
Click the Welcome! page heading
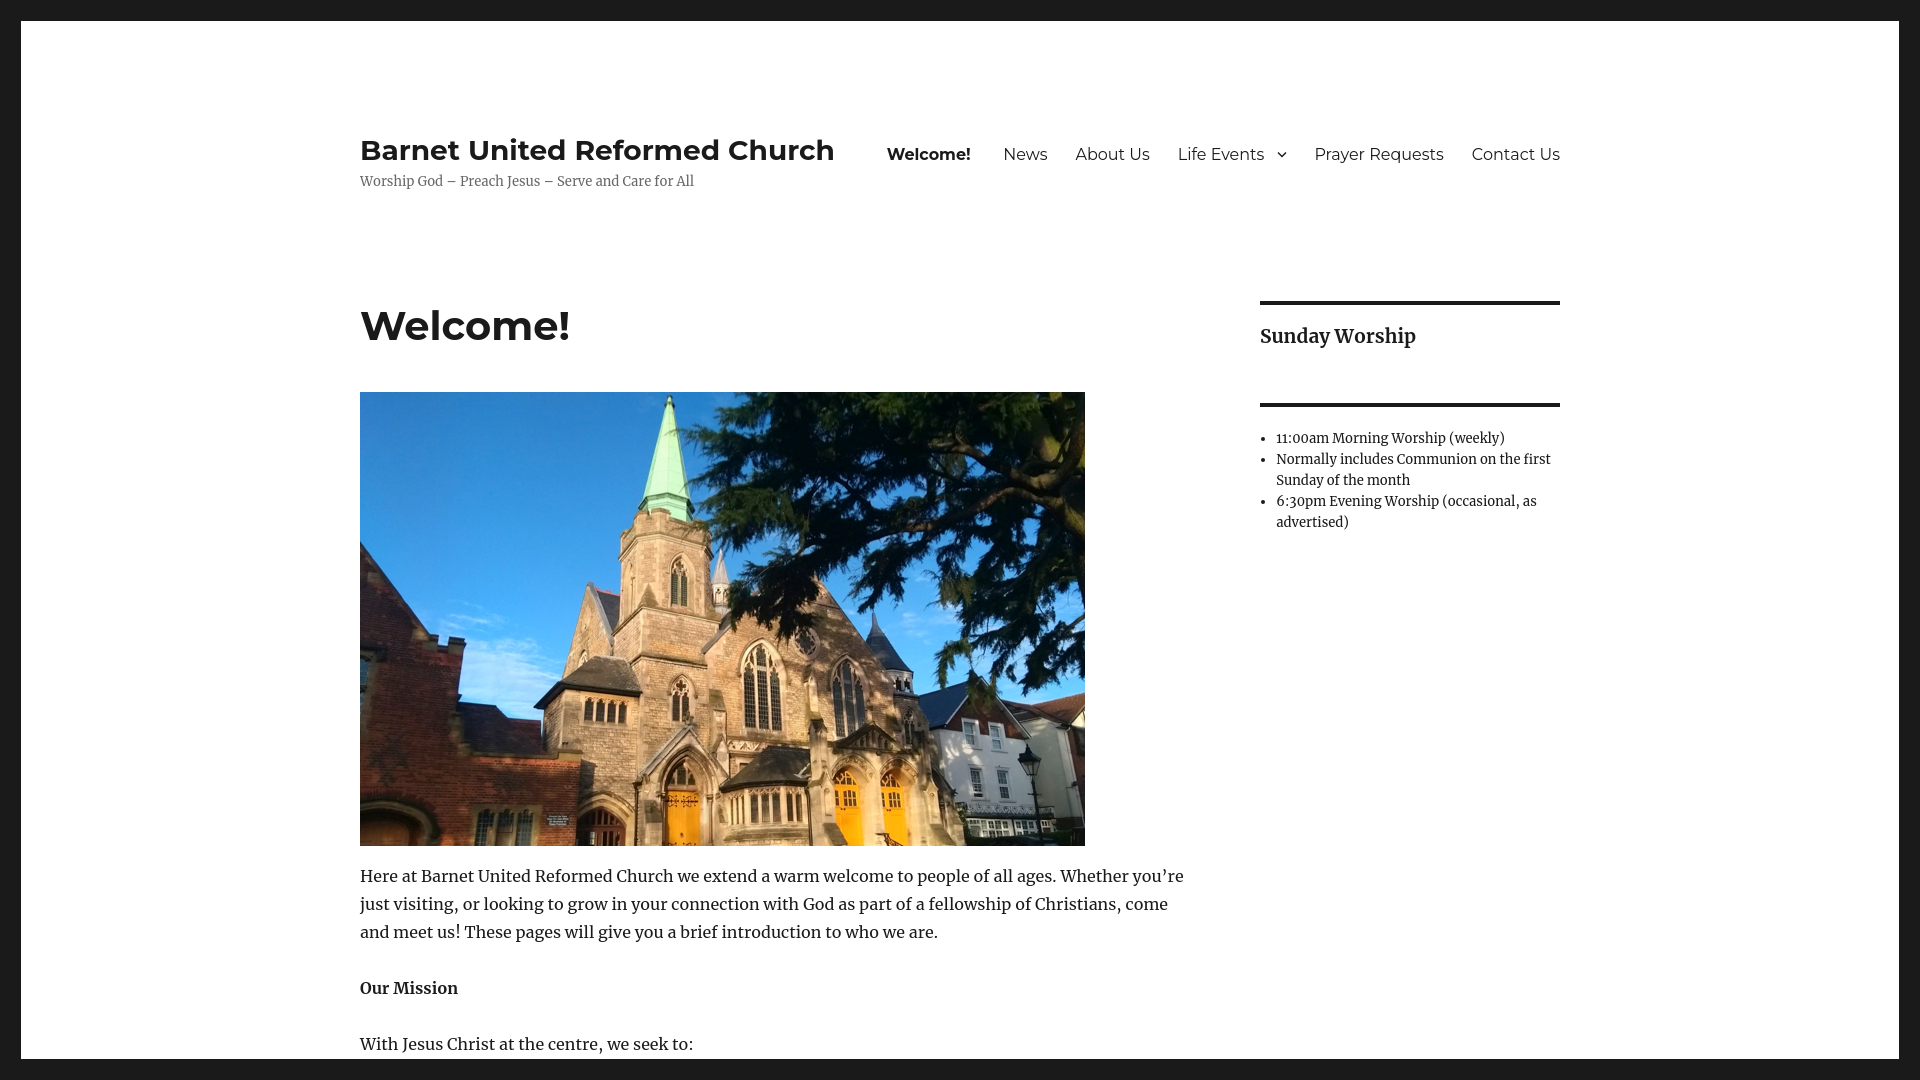click(465, 326)
